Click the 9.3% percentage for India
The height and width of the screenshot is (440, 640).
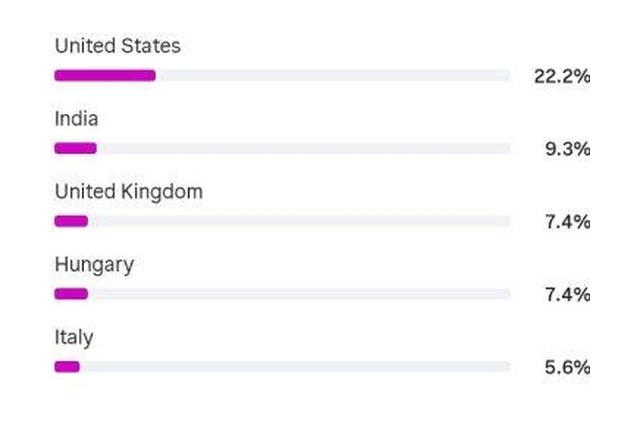568,149
